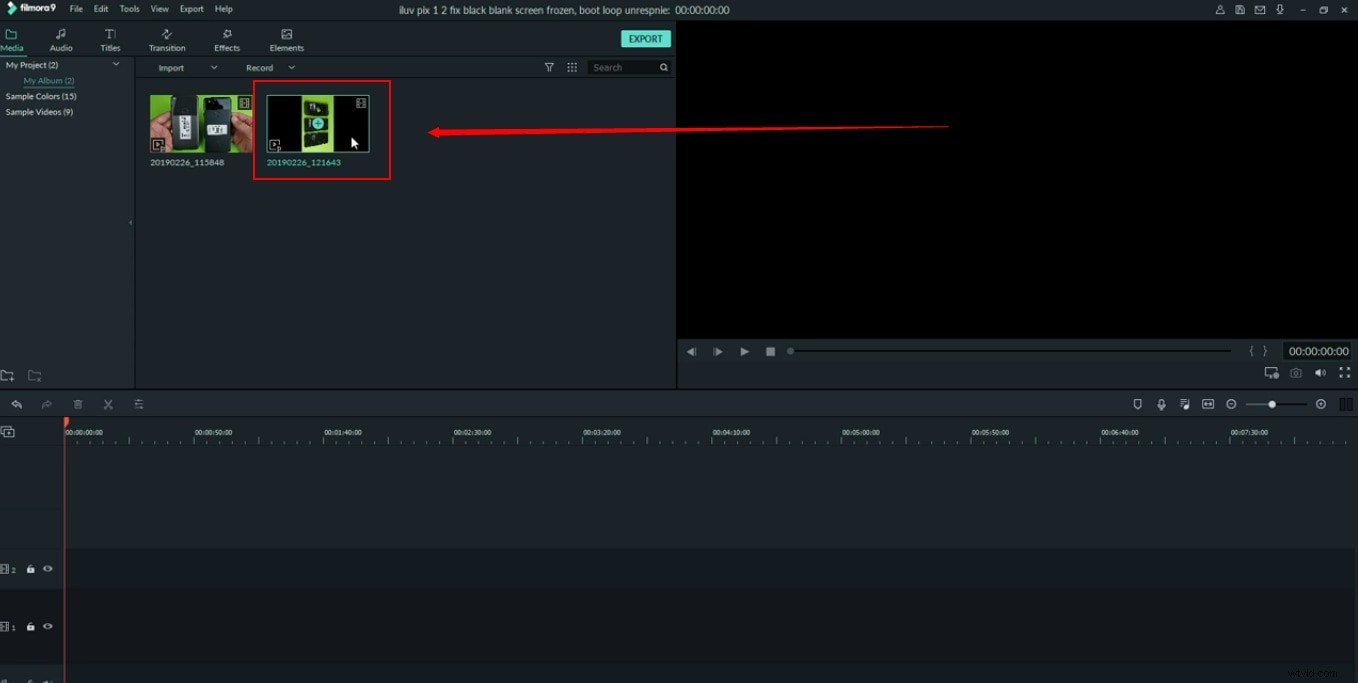Viewport: 1358px width, 683px height.
Task: Lock track 2 with its padlock icon
Action: point(30,568)
